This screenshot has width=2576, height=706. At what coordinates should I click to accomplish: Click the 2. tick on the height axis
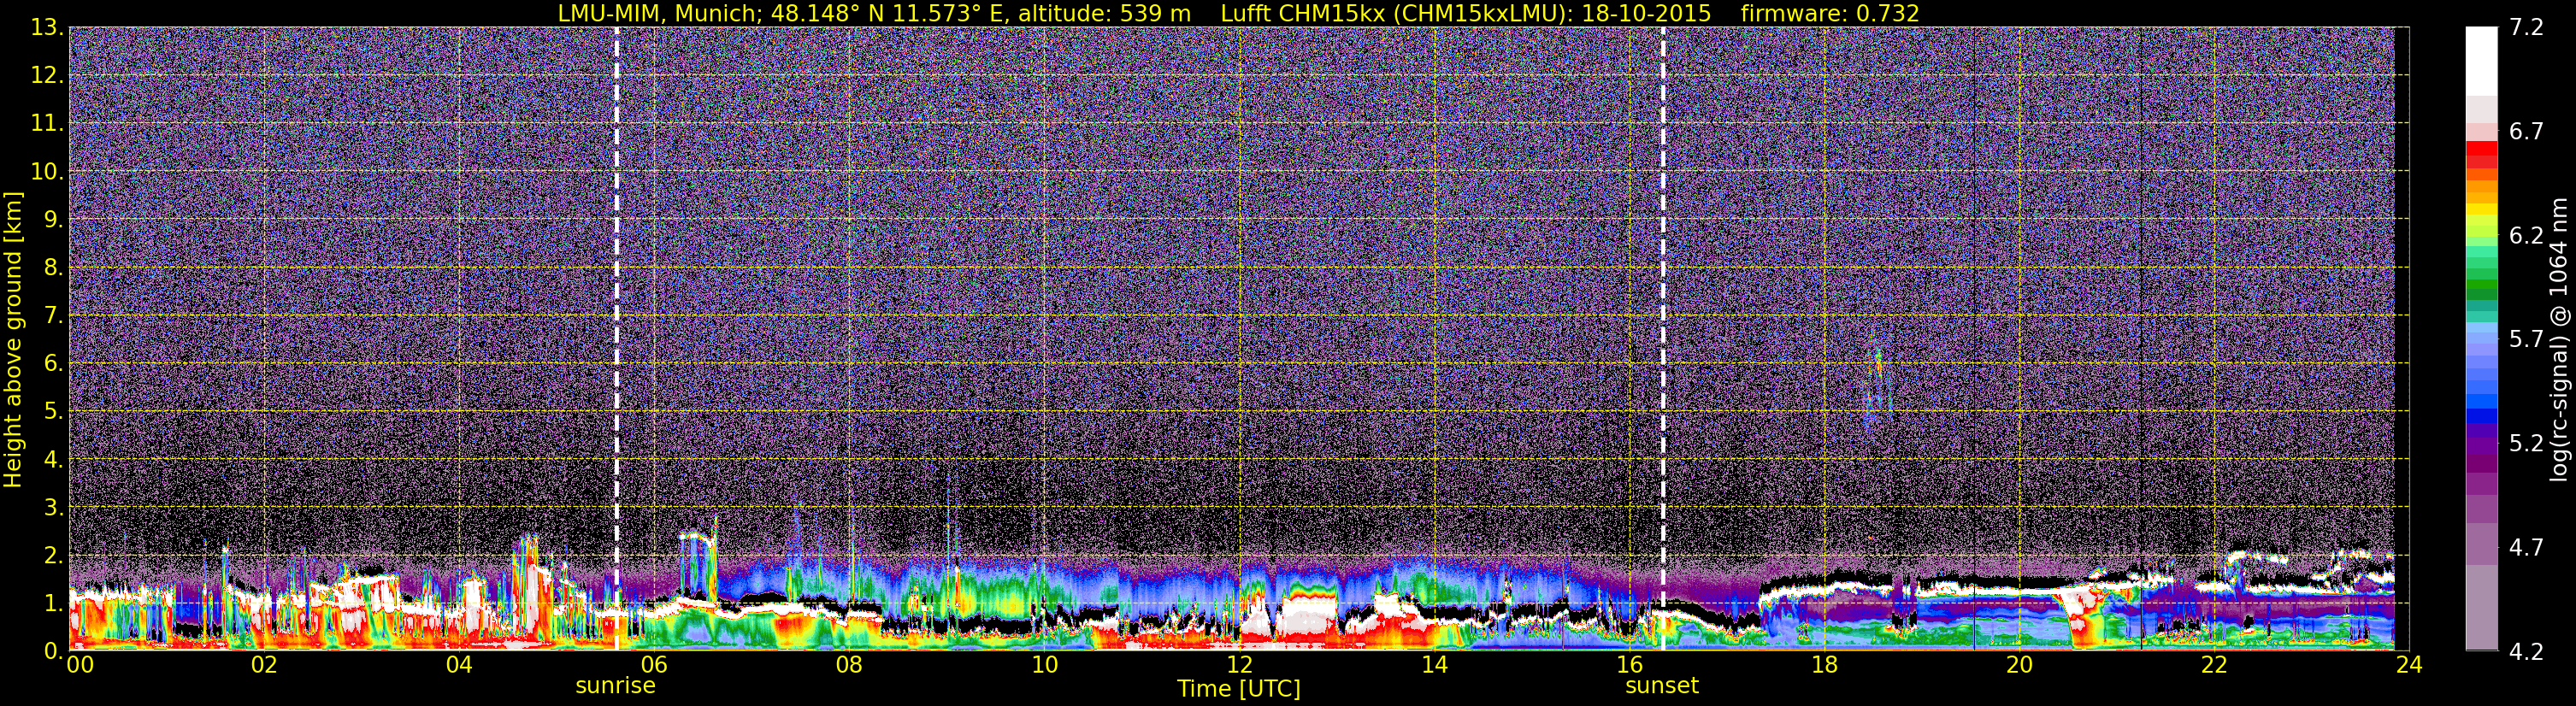52,555
